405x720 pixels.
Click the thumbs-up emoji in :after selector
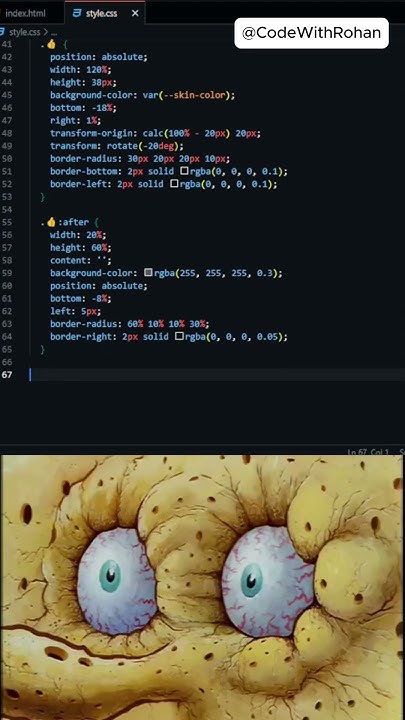point(51,222)
